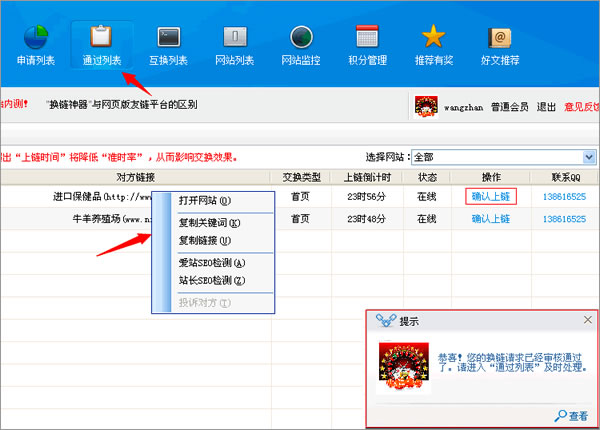This screenshot has height=430, width=600.
Task: Click 复制链接 menu entry
Action: pyautogui.click(x=204, y=241)
